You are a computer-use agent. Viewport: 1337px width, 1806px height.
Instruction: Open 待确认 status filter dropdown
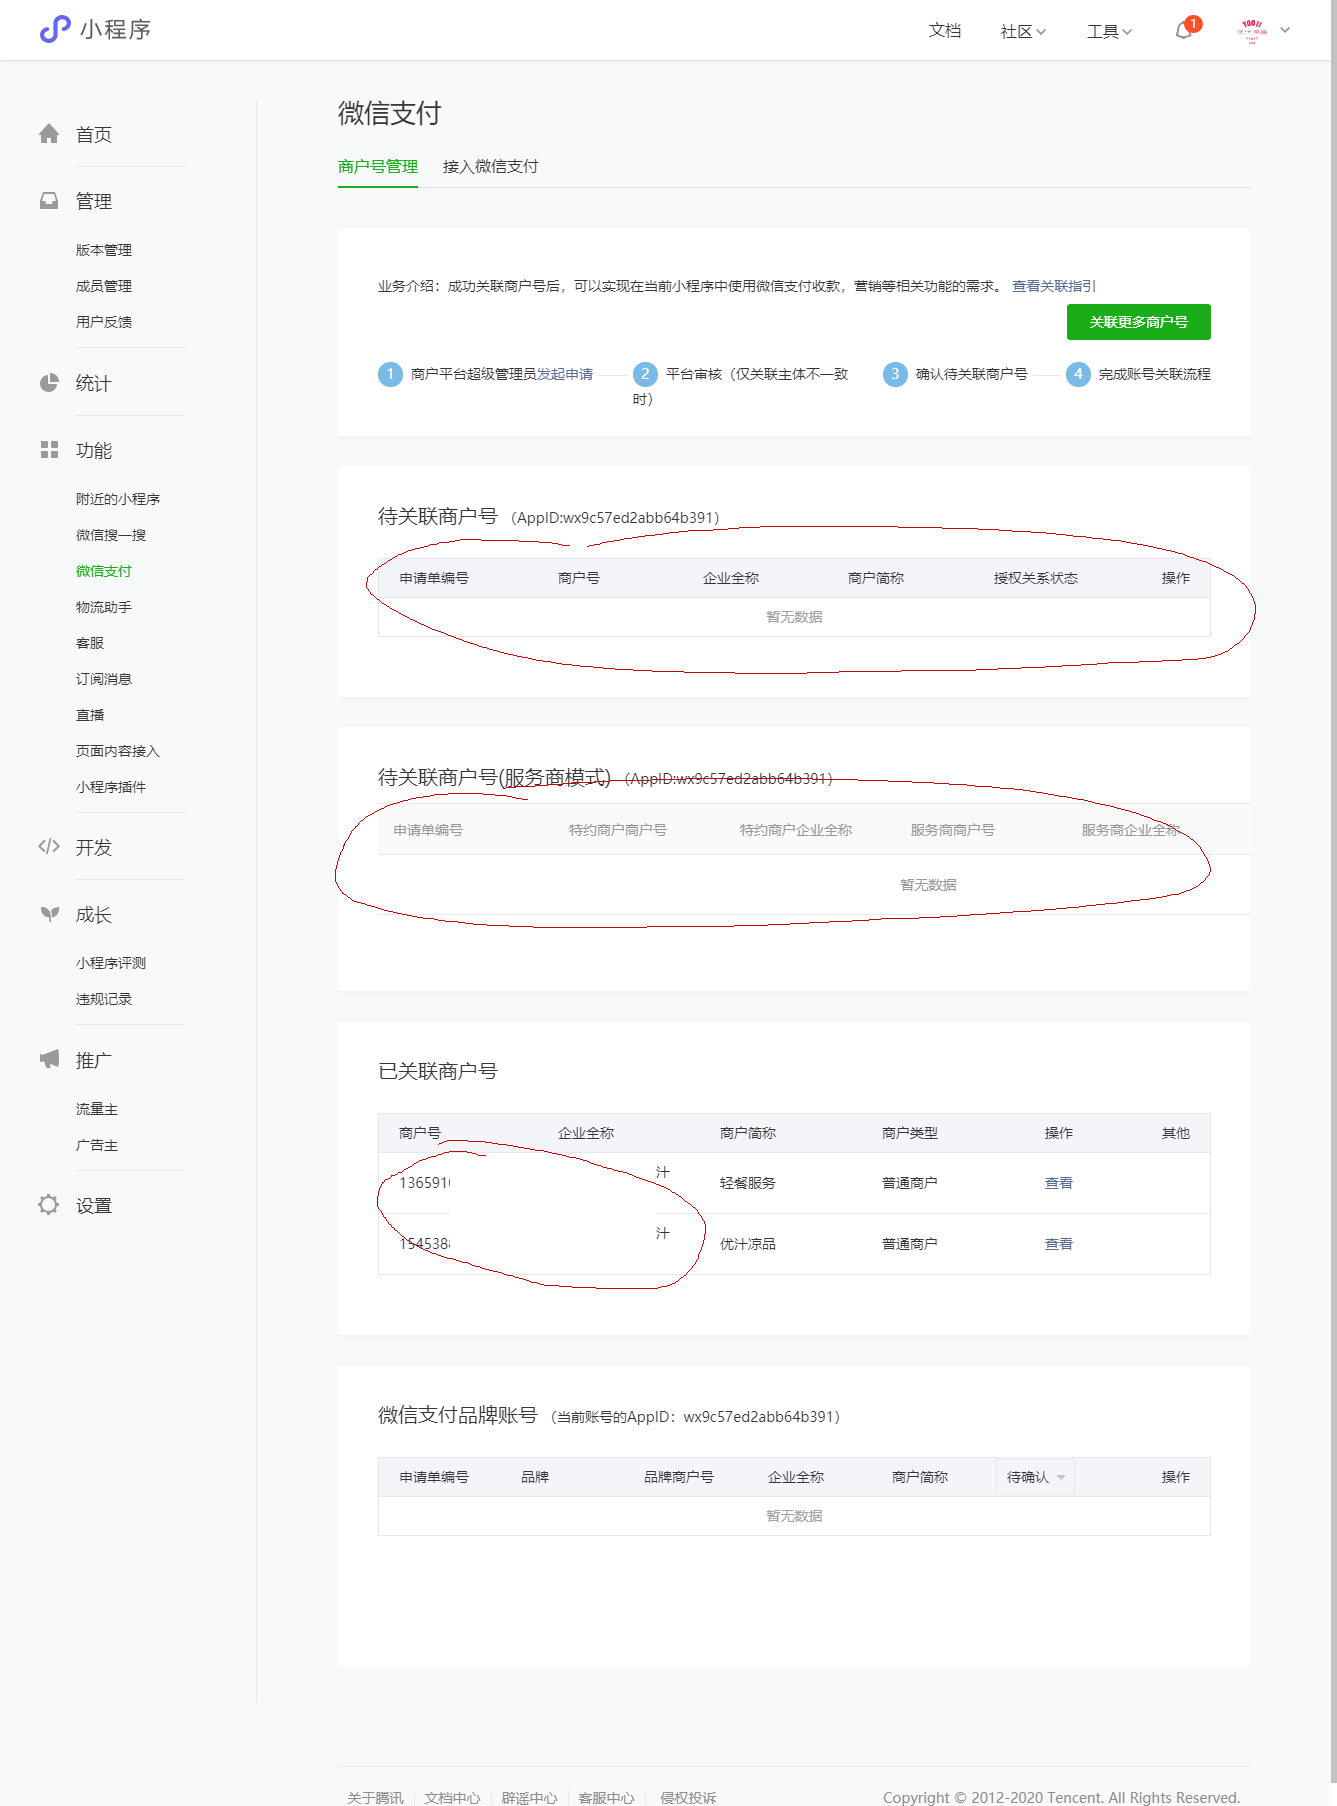1035,1477
